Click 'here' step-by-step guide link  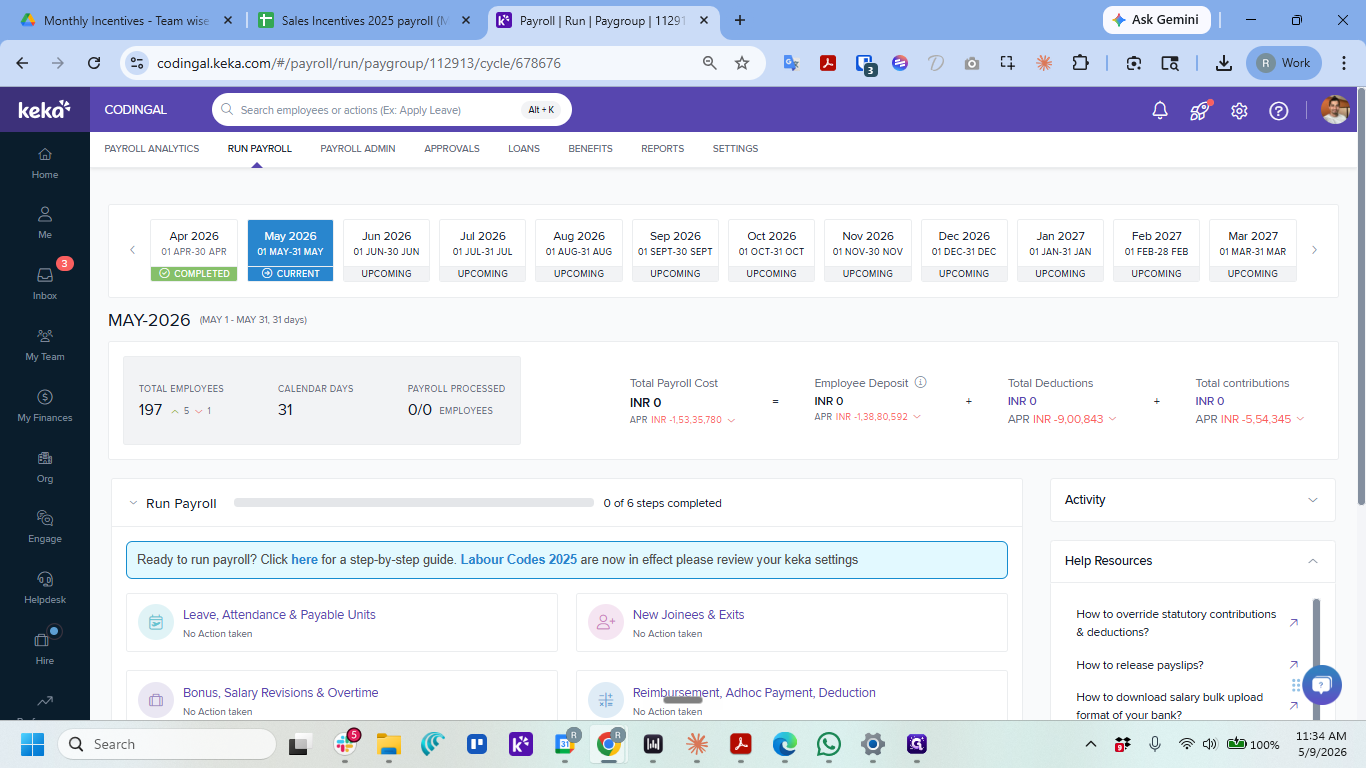click(304, 560)
